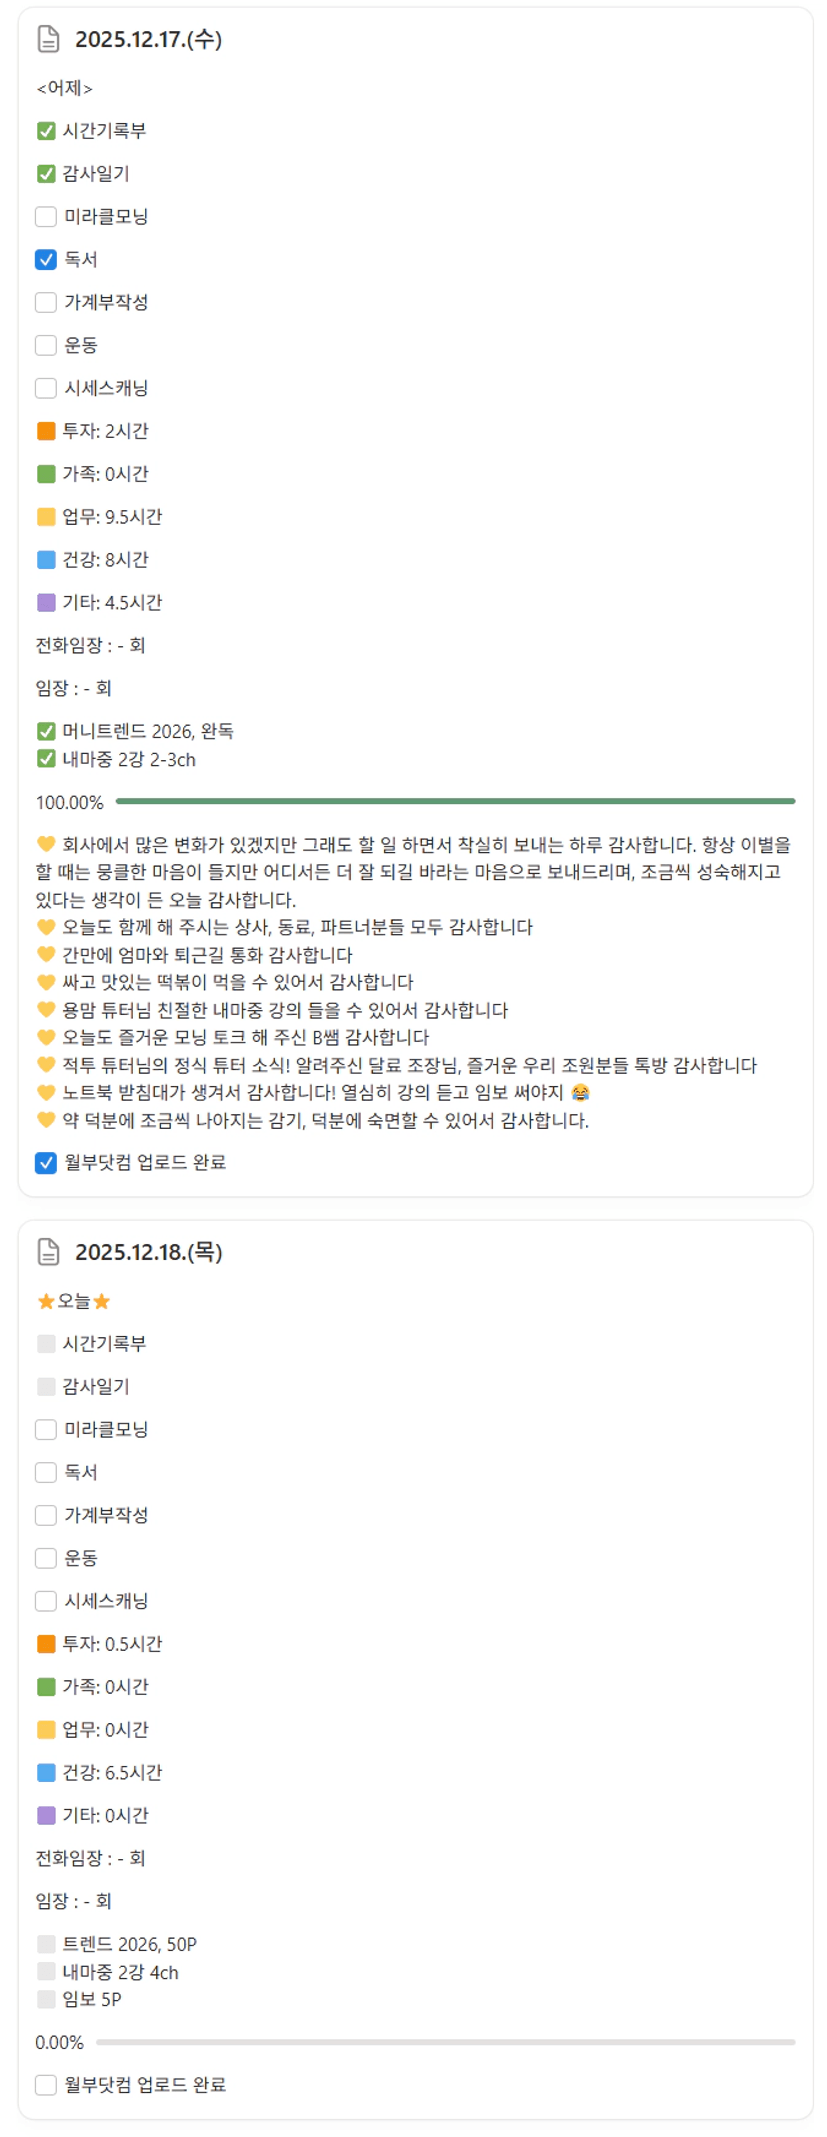The height and width of the screenshot is (2137, 827).
Task: Click the empty 0.00% progress bar
Action: [445, 2042]
